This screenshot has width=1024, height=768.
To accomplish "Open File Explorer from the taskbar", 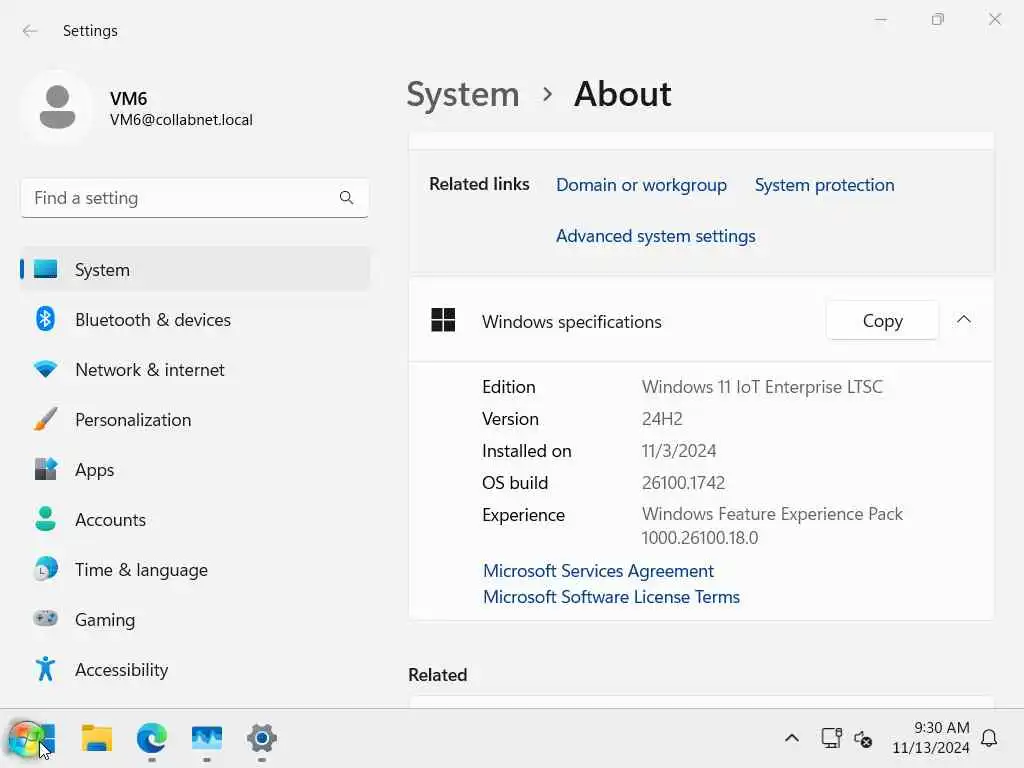I will click(x=97, y=739).
